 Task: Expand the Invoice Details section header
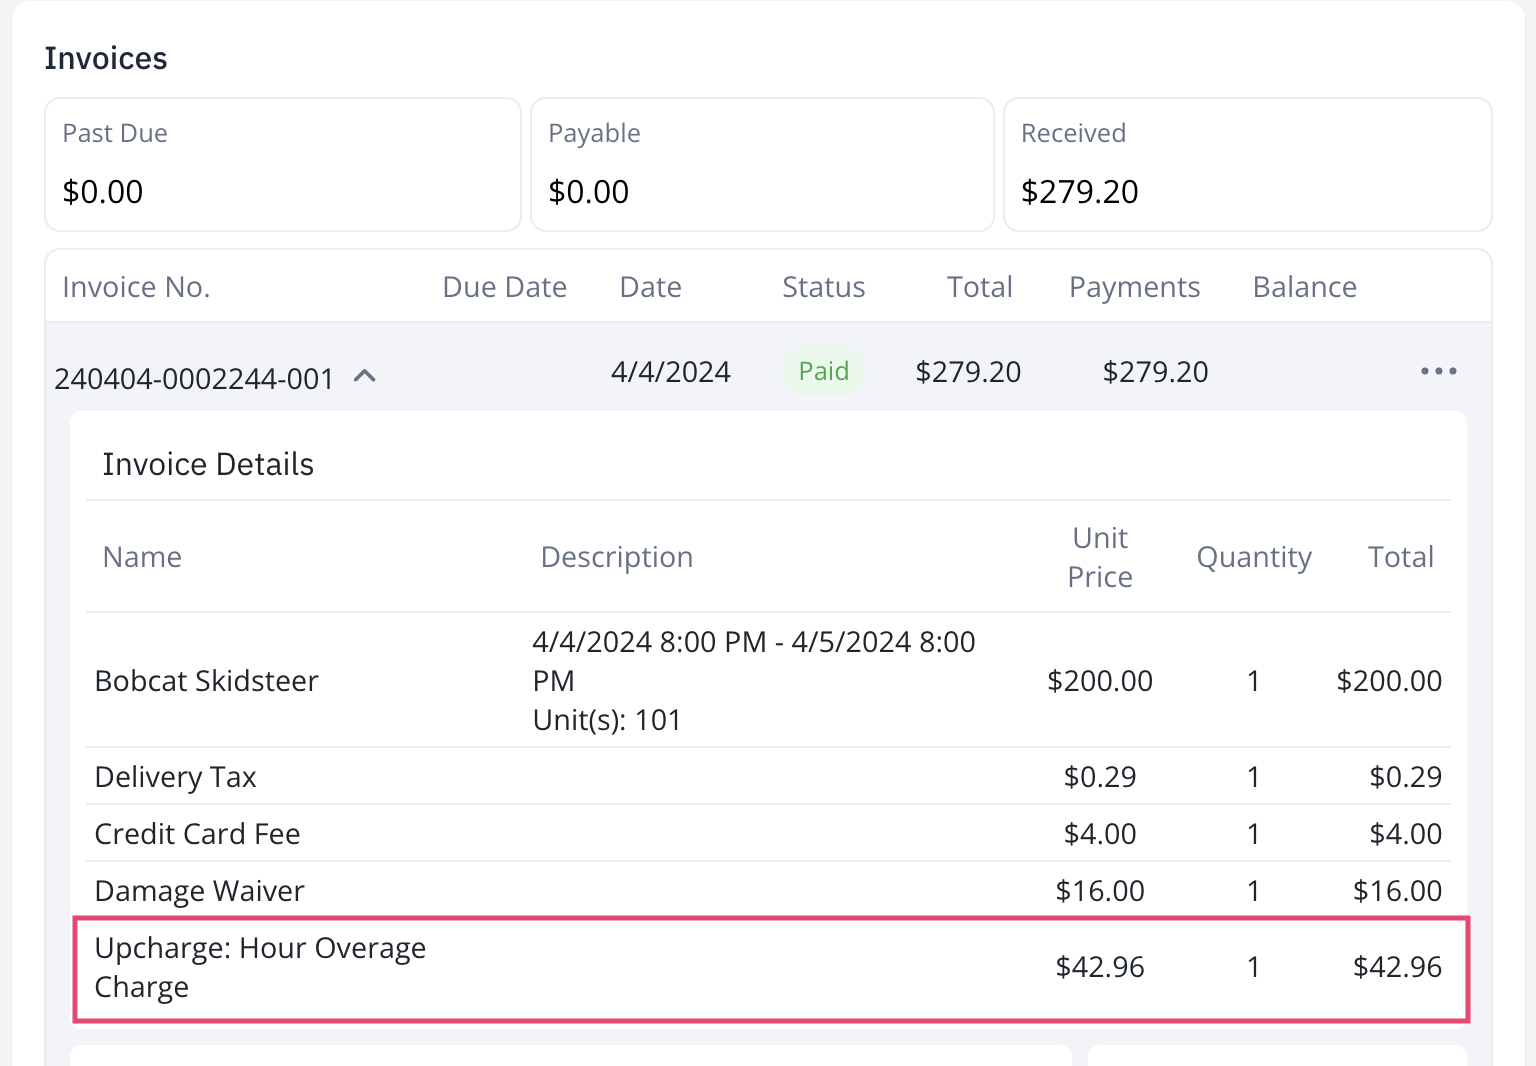(x=208, y=463)
